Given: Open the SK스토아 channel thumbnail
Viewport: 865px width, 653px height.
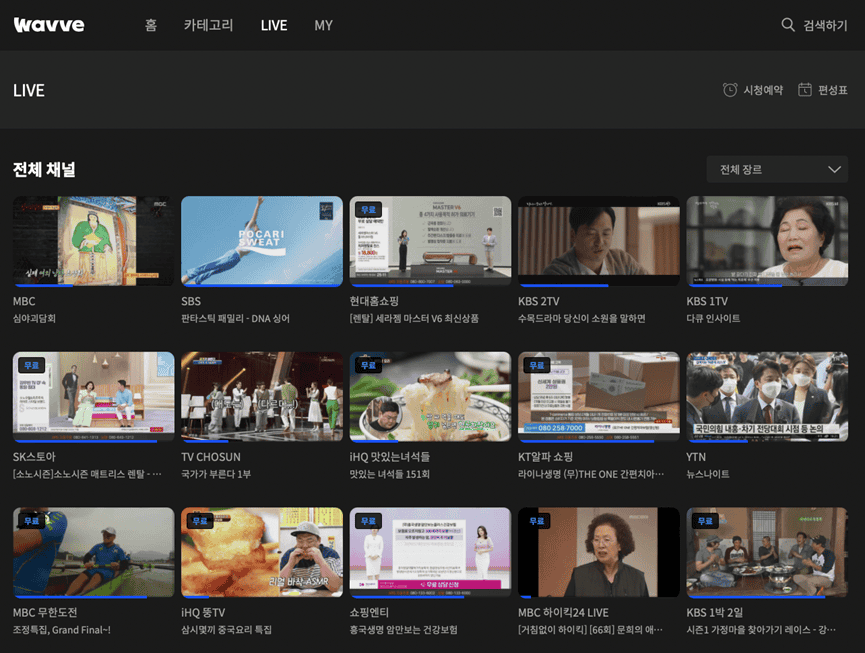Looking at the screenshot, I should point(93,397).
